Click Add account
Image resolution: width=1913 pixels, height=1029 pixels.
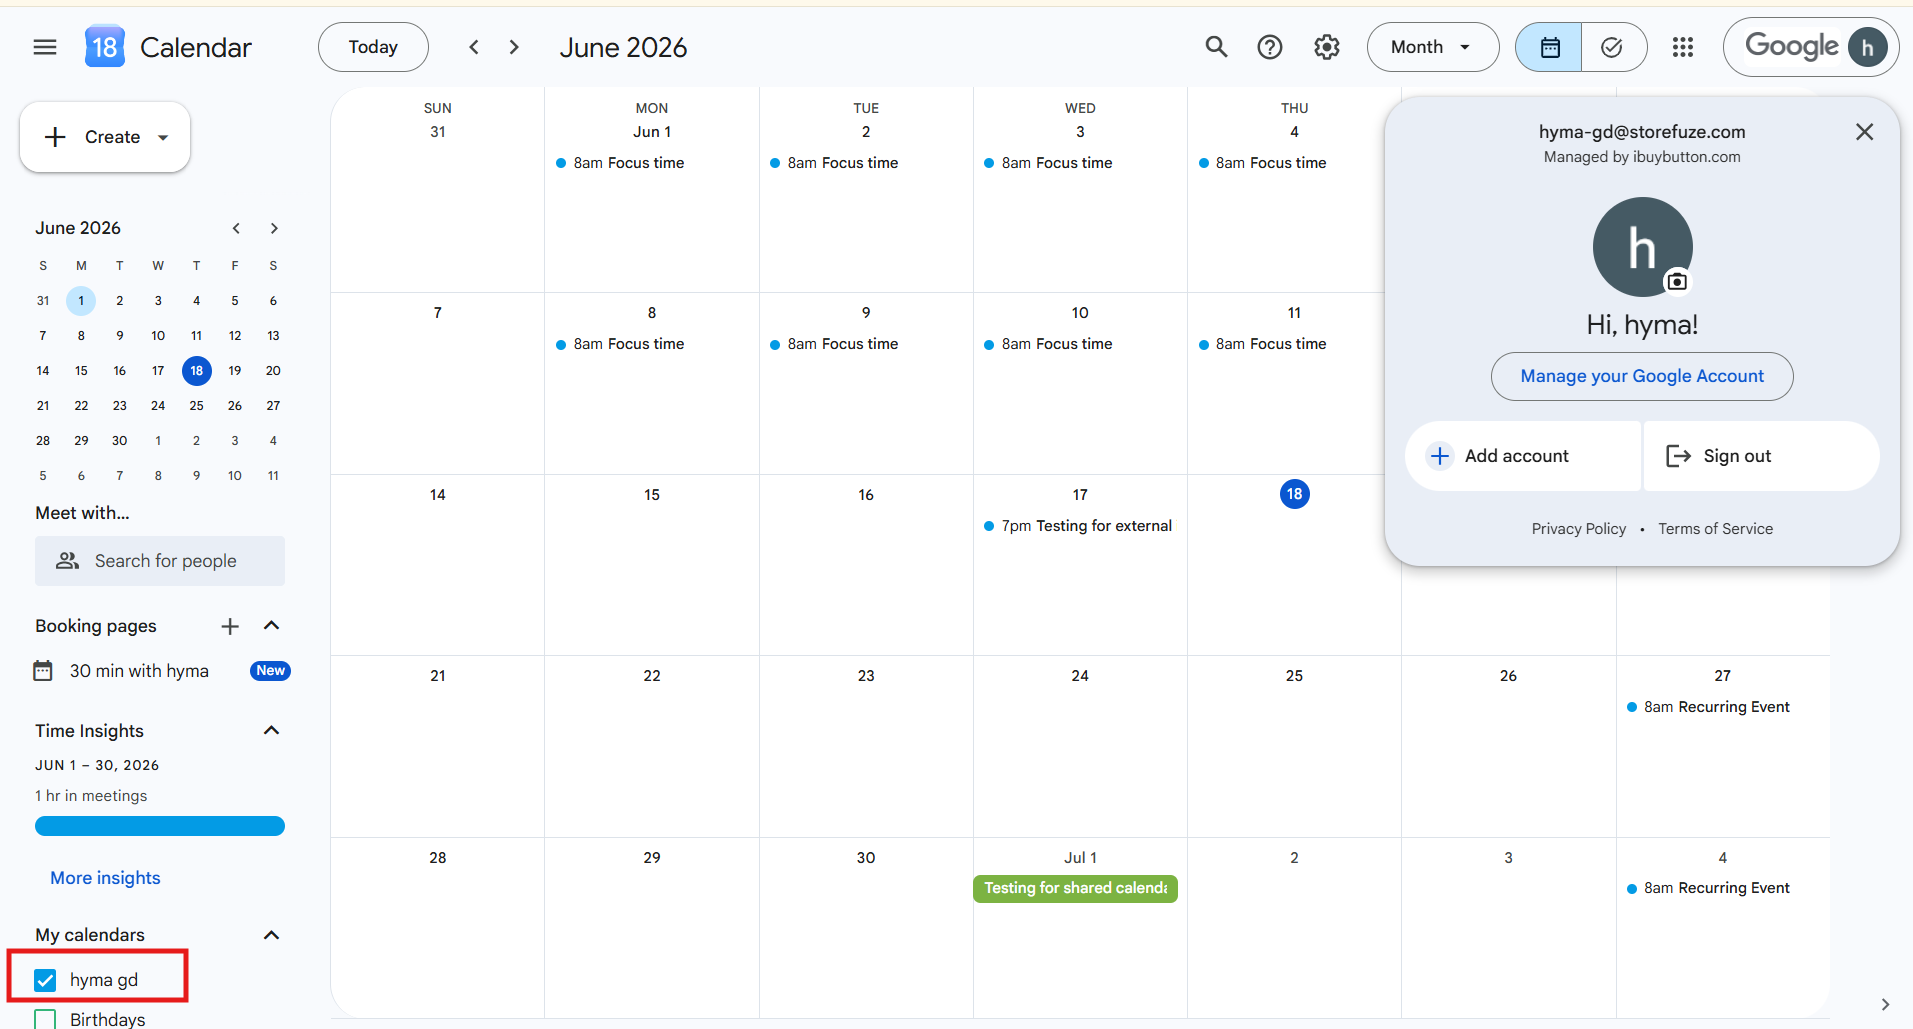coord(1523,456)
